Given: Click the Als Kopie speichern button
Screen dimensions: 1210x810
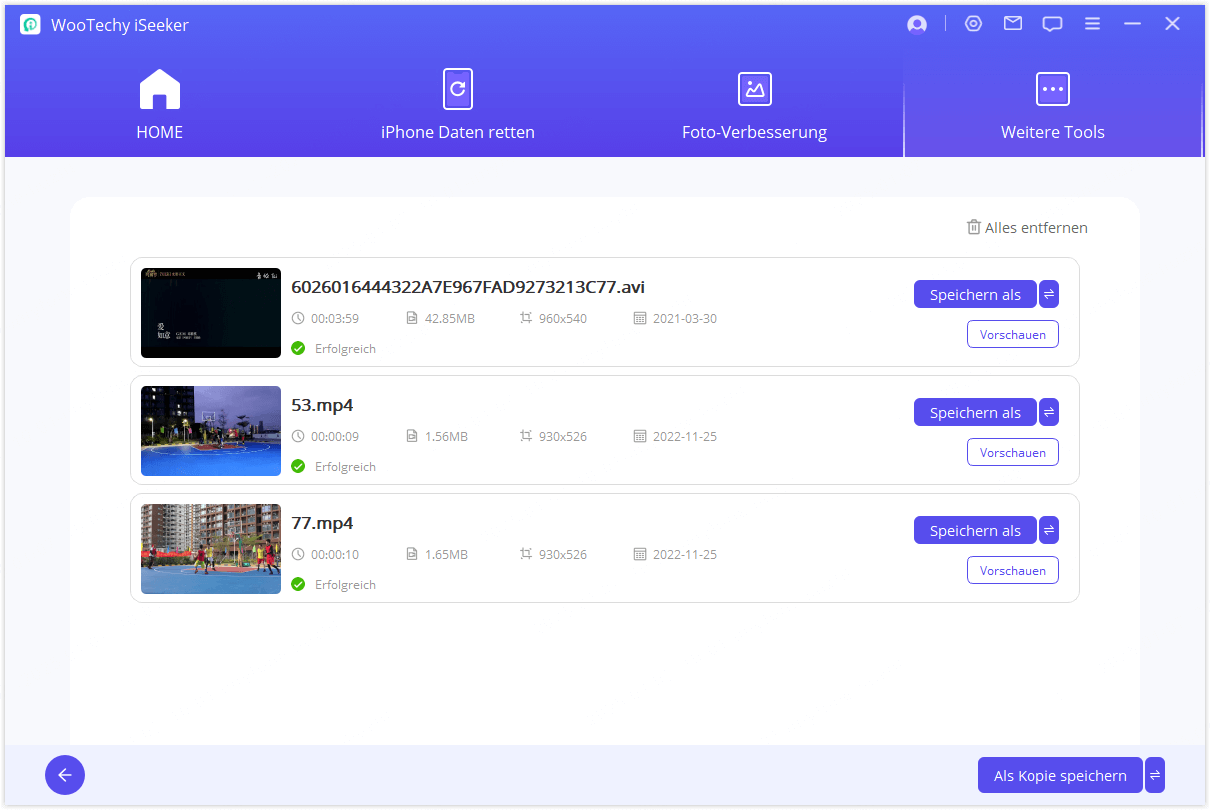Looking at the screenshot, I should [x=1060, y=775].
